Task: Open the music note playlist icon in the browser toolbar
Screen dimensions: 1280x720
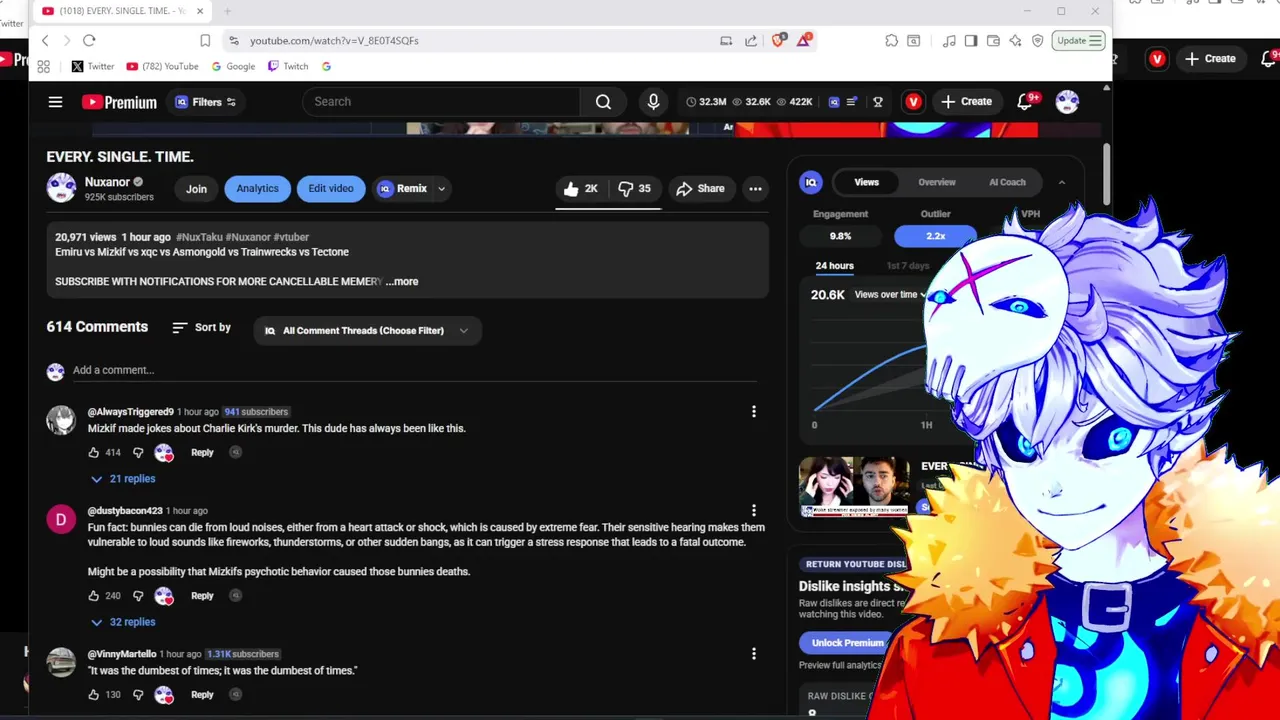Action: [949, 40]
